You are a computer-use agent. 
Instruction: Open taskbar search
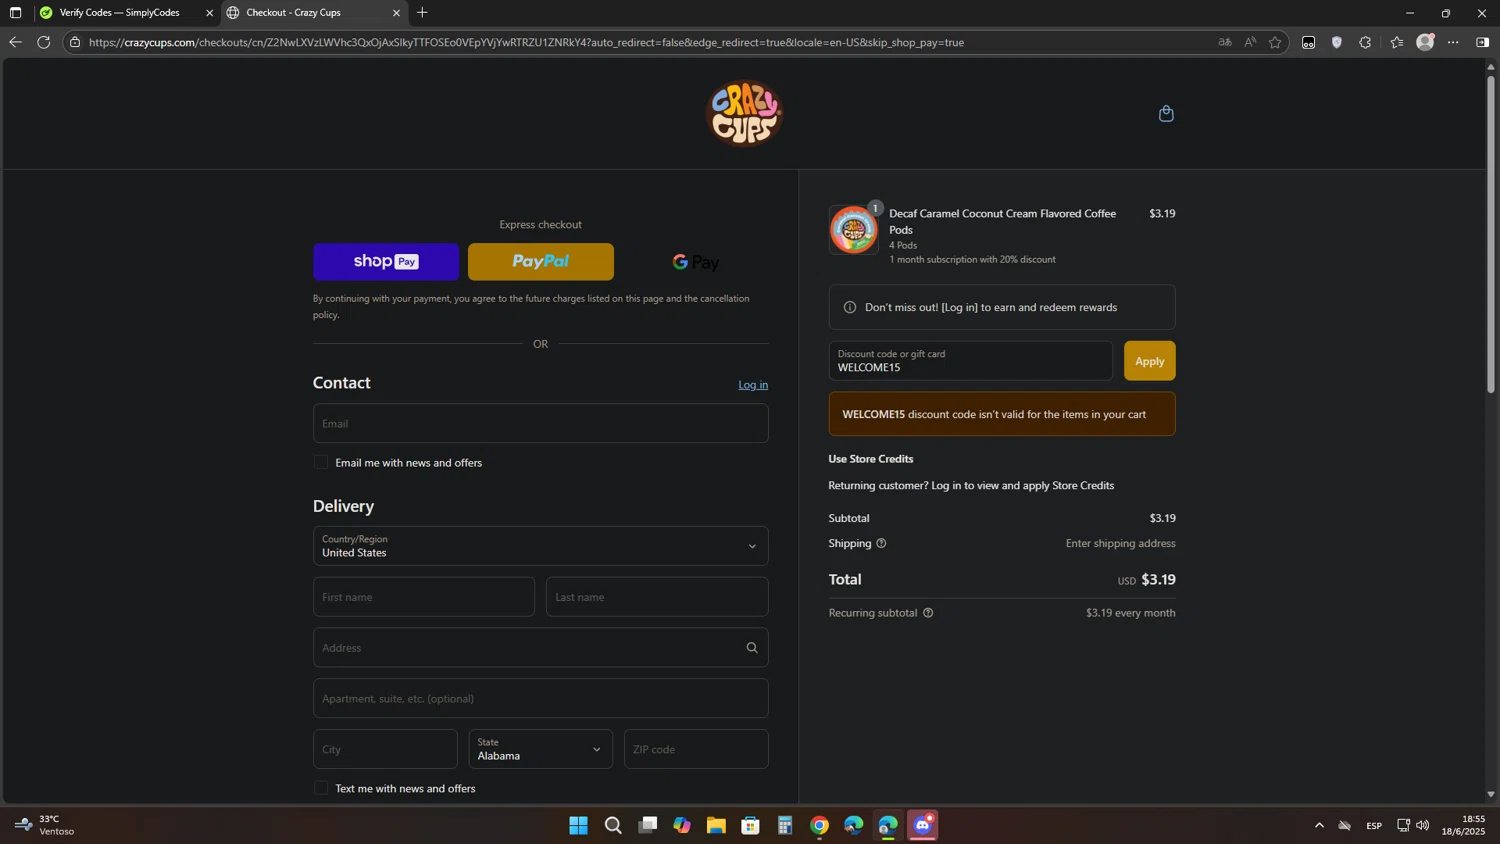pos(613,825)
